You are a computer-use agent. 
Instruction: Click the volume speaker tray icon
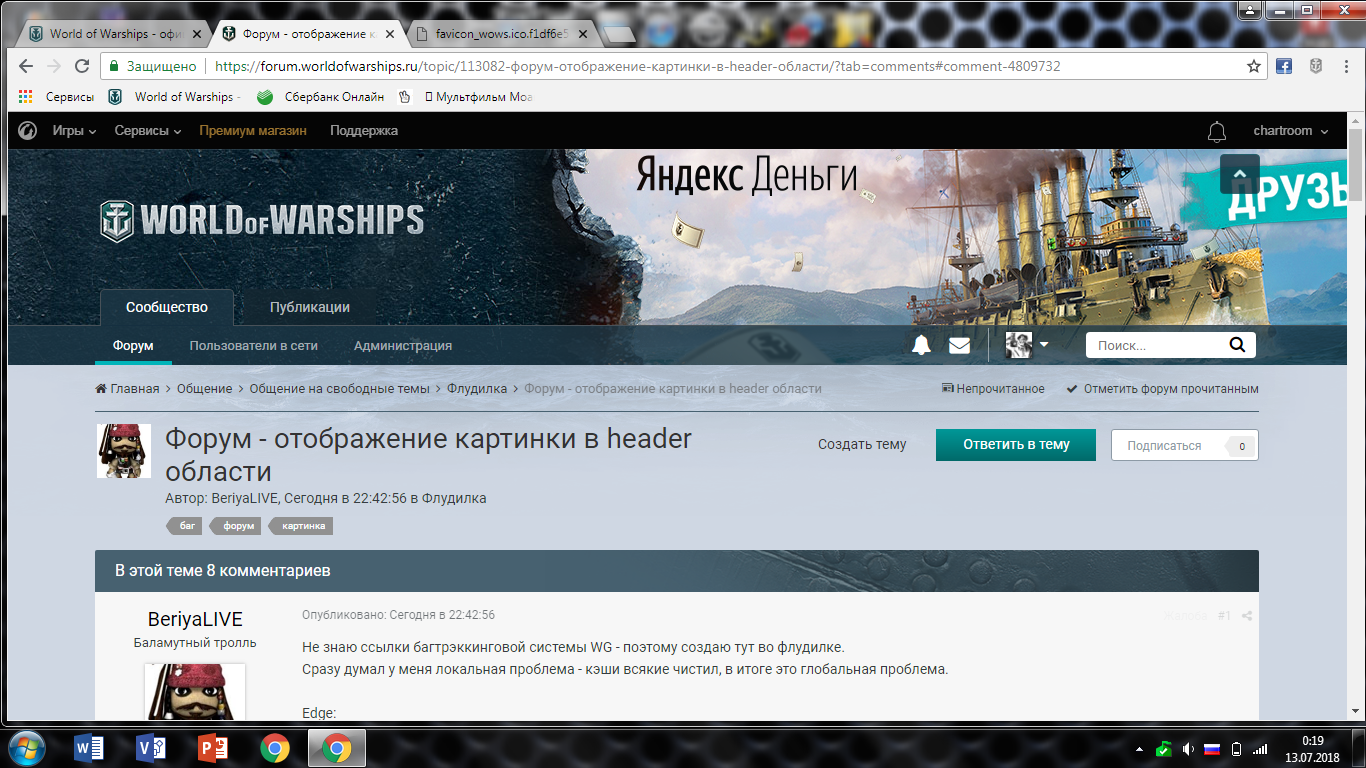pyautogui.click(x=1187, y=749)
